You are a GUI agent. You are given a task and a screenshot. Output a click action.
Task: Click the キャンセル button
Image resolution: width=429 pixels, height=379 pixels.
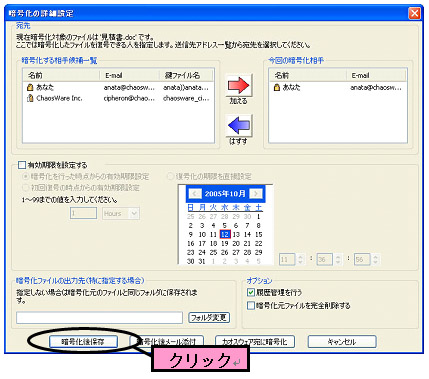point(342,341)
